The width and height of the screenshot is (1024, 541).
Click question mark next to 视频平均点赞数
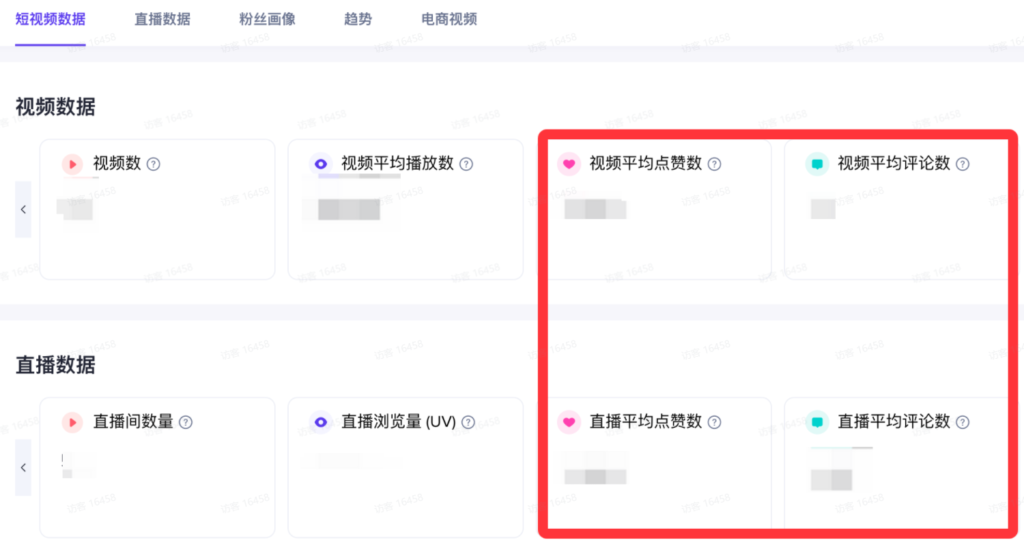[x=714, y=164]
